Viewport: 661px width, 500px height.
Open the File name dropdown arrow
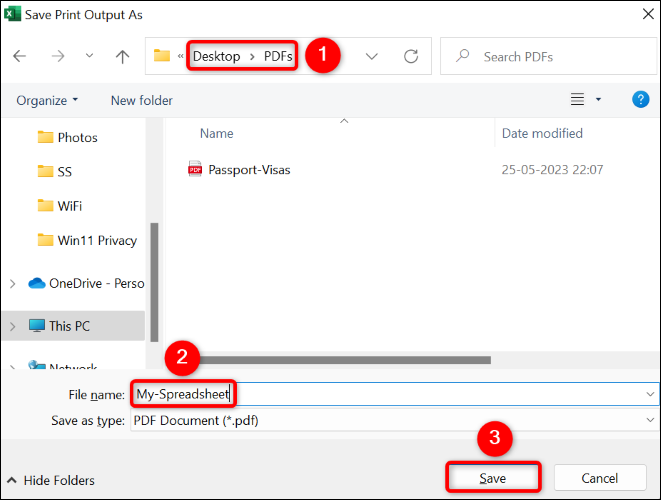650,394
